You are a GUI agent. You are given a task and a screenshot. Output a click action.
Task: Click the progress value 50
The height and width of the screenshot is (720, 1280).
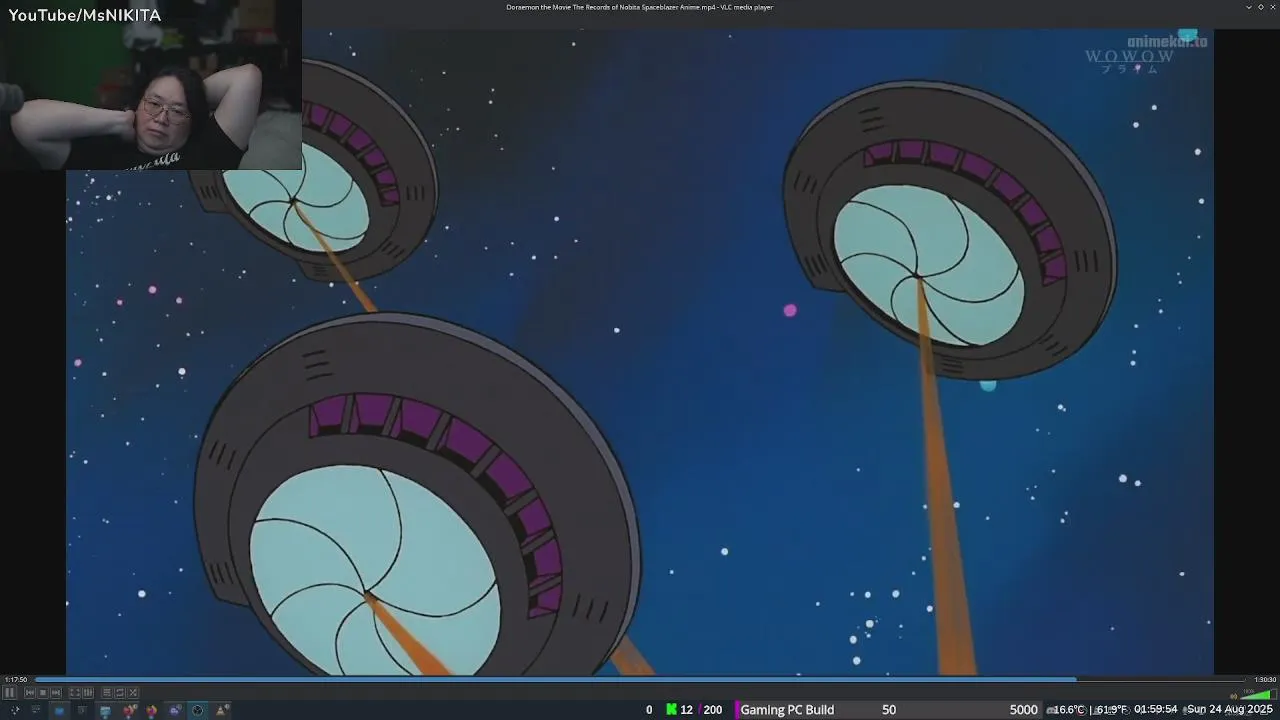[889, 710]
